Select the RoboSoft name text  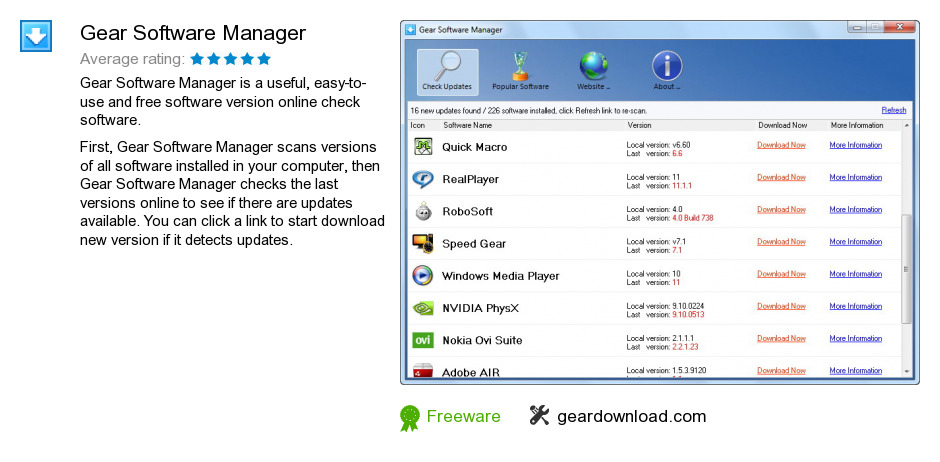point(468,212)
